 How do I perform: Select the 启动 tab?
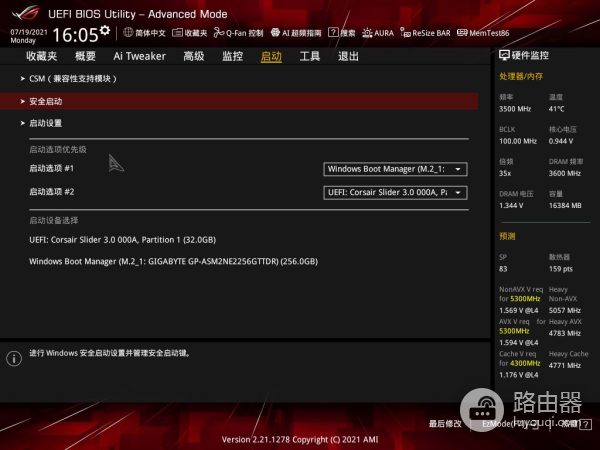271,57
